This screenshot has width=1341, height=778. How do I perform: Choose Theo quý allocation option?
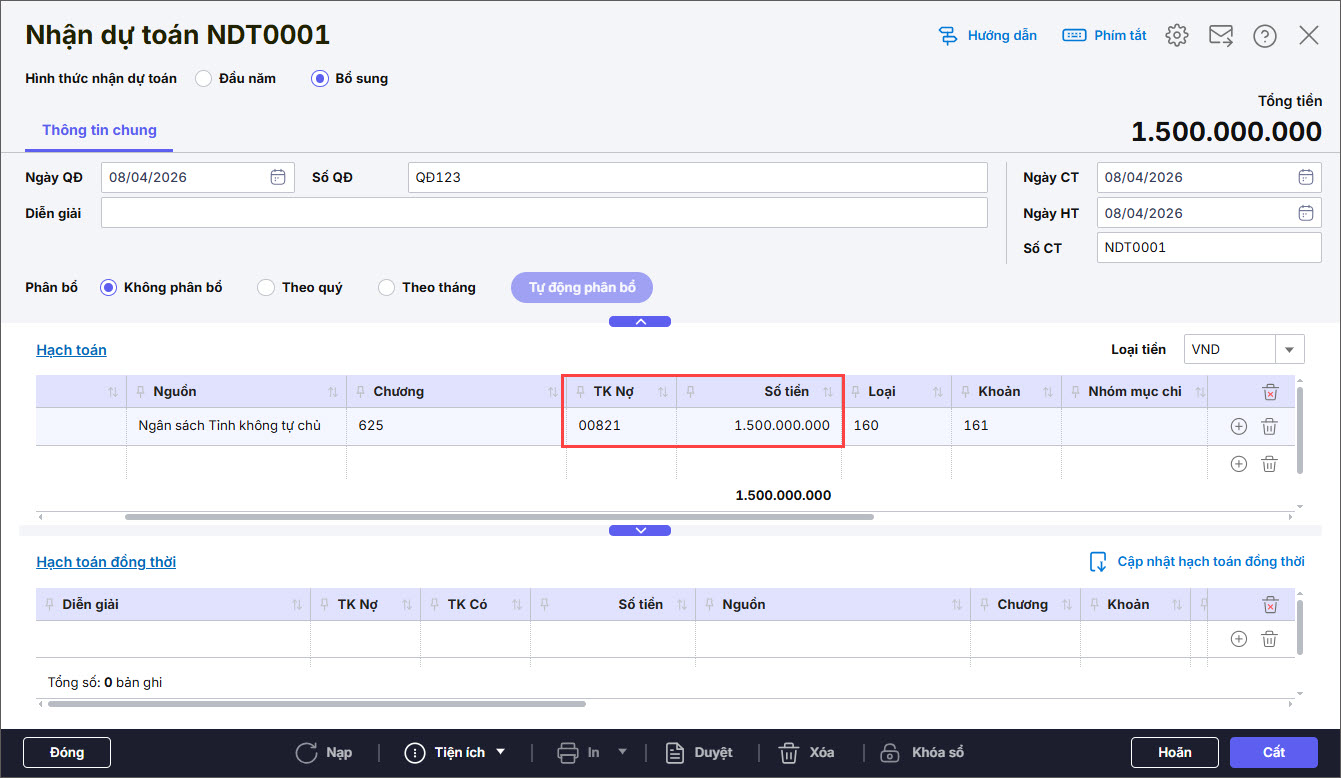click(x=266, y=288)
